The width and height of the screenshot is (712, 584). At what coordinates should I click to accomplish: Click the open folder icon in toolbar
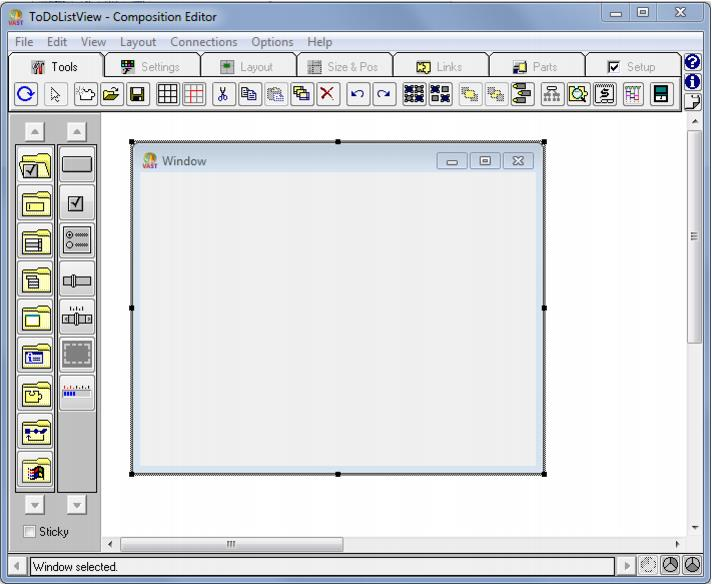coord(111,95)
